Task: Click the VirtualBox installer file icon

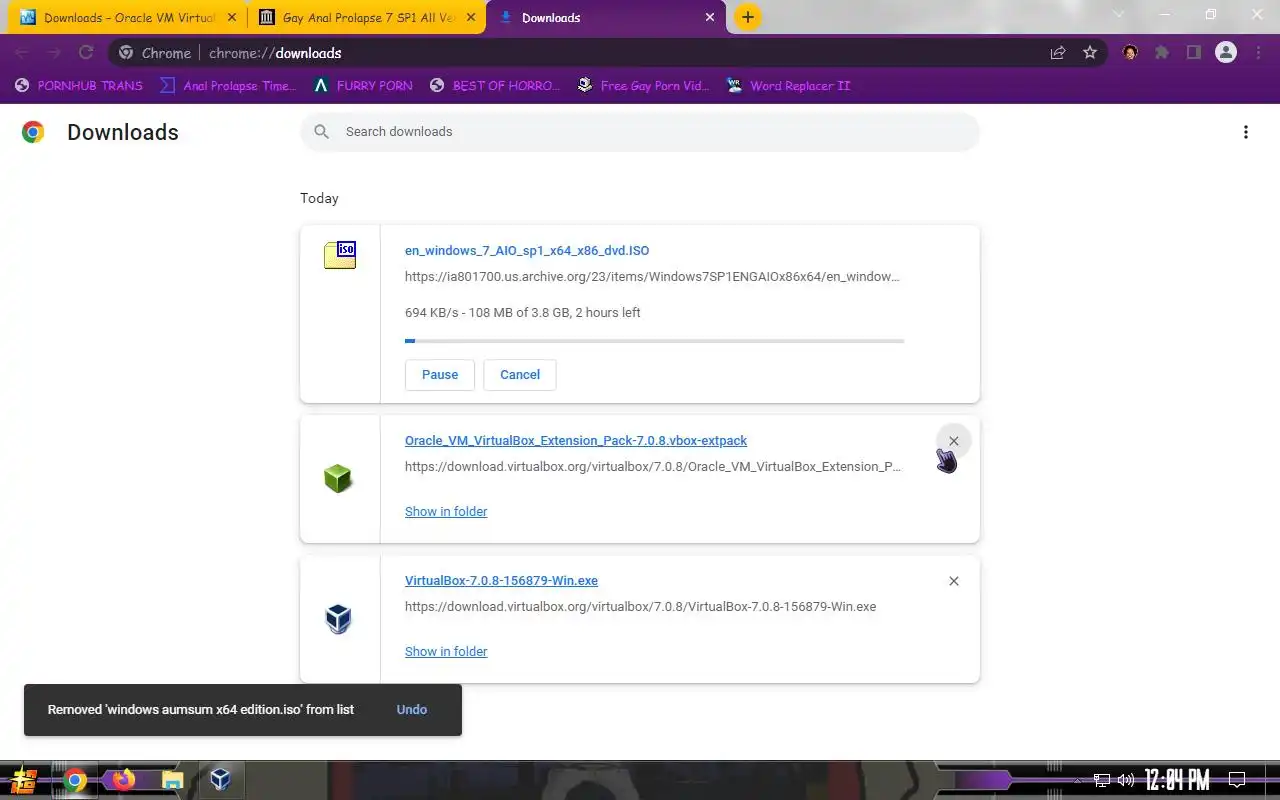Action: click(x=338, y=619)
